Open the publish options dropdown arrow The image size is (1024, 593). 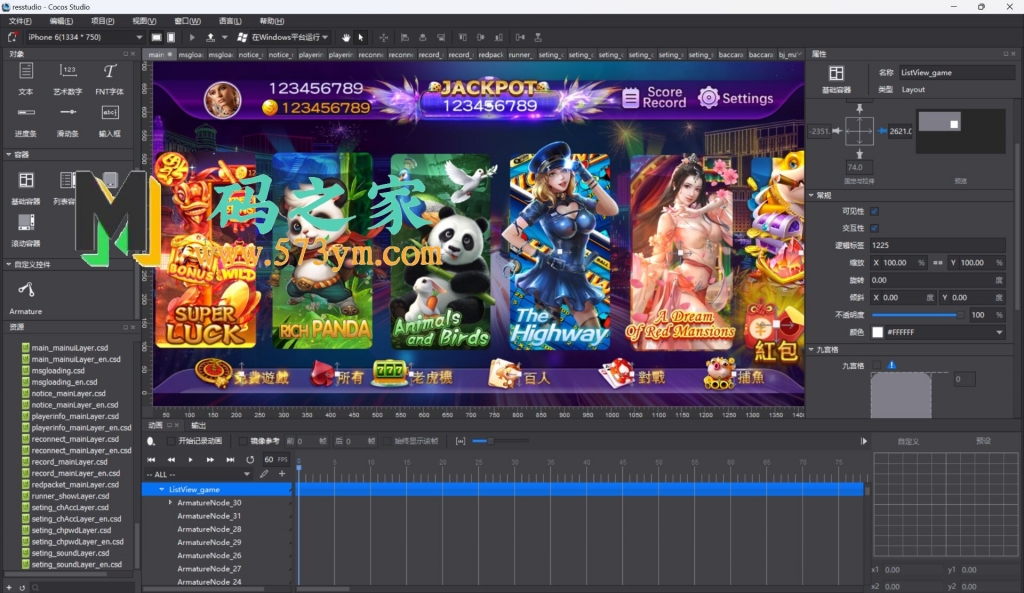pos(225,37)
